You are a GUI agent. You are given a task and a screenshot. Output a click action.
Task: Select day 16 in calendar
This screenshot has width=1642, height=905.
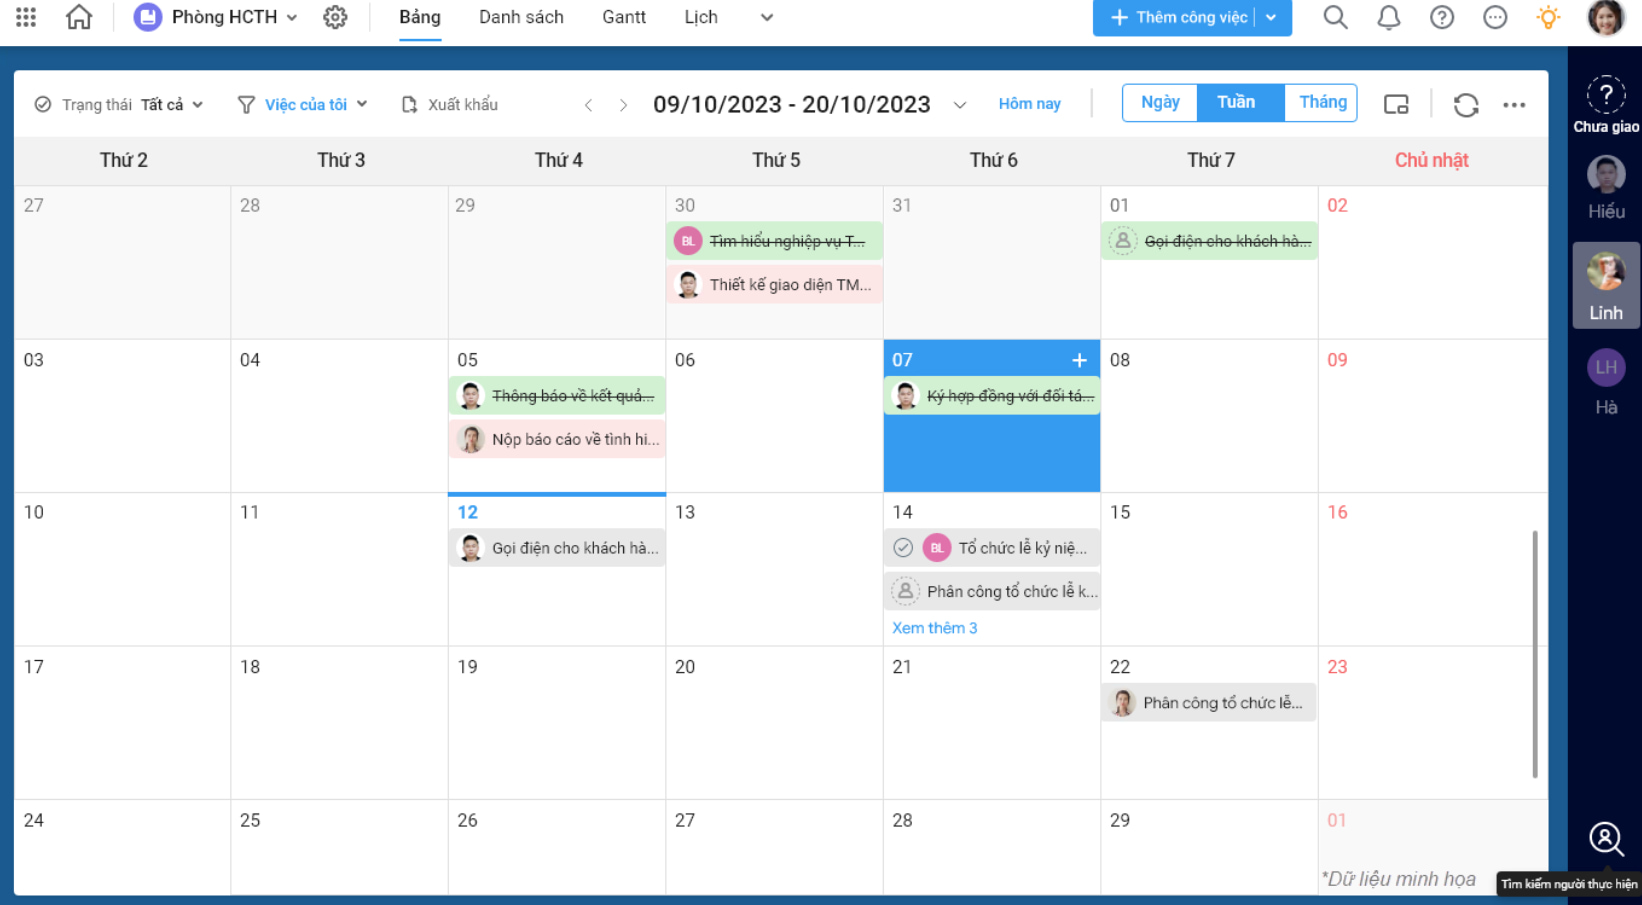(x=1337, y=512)
